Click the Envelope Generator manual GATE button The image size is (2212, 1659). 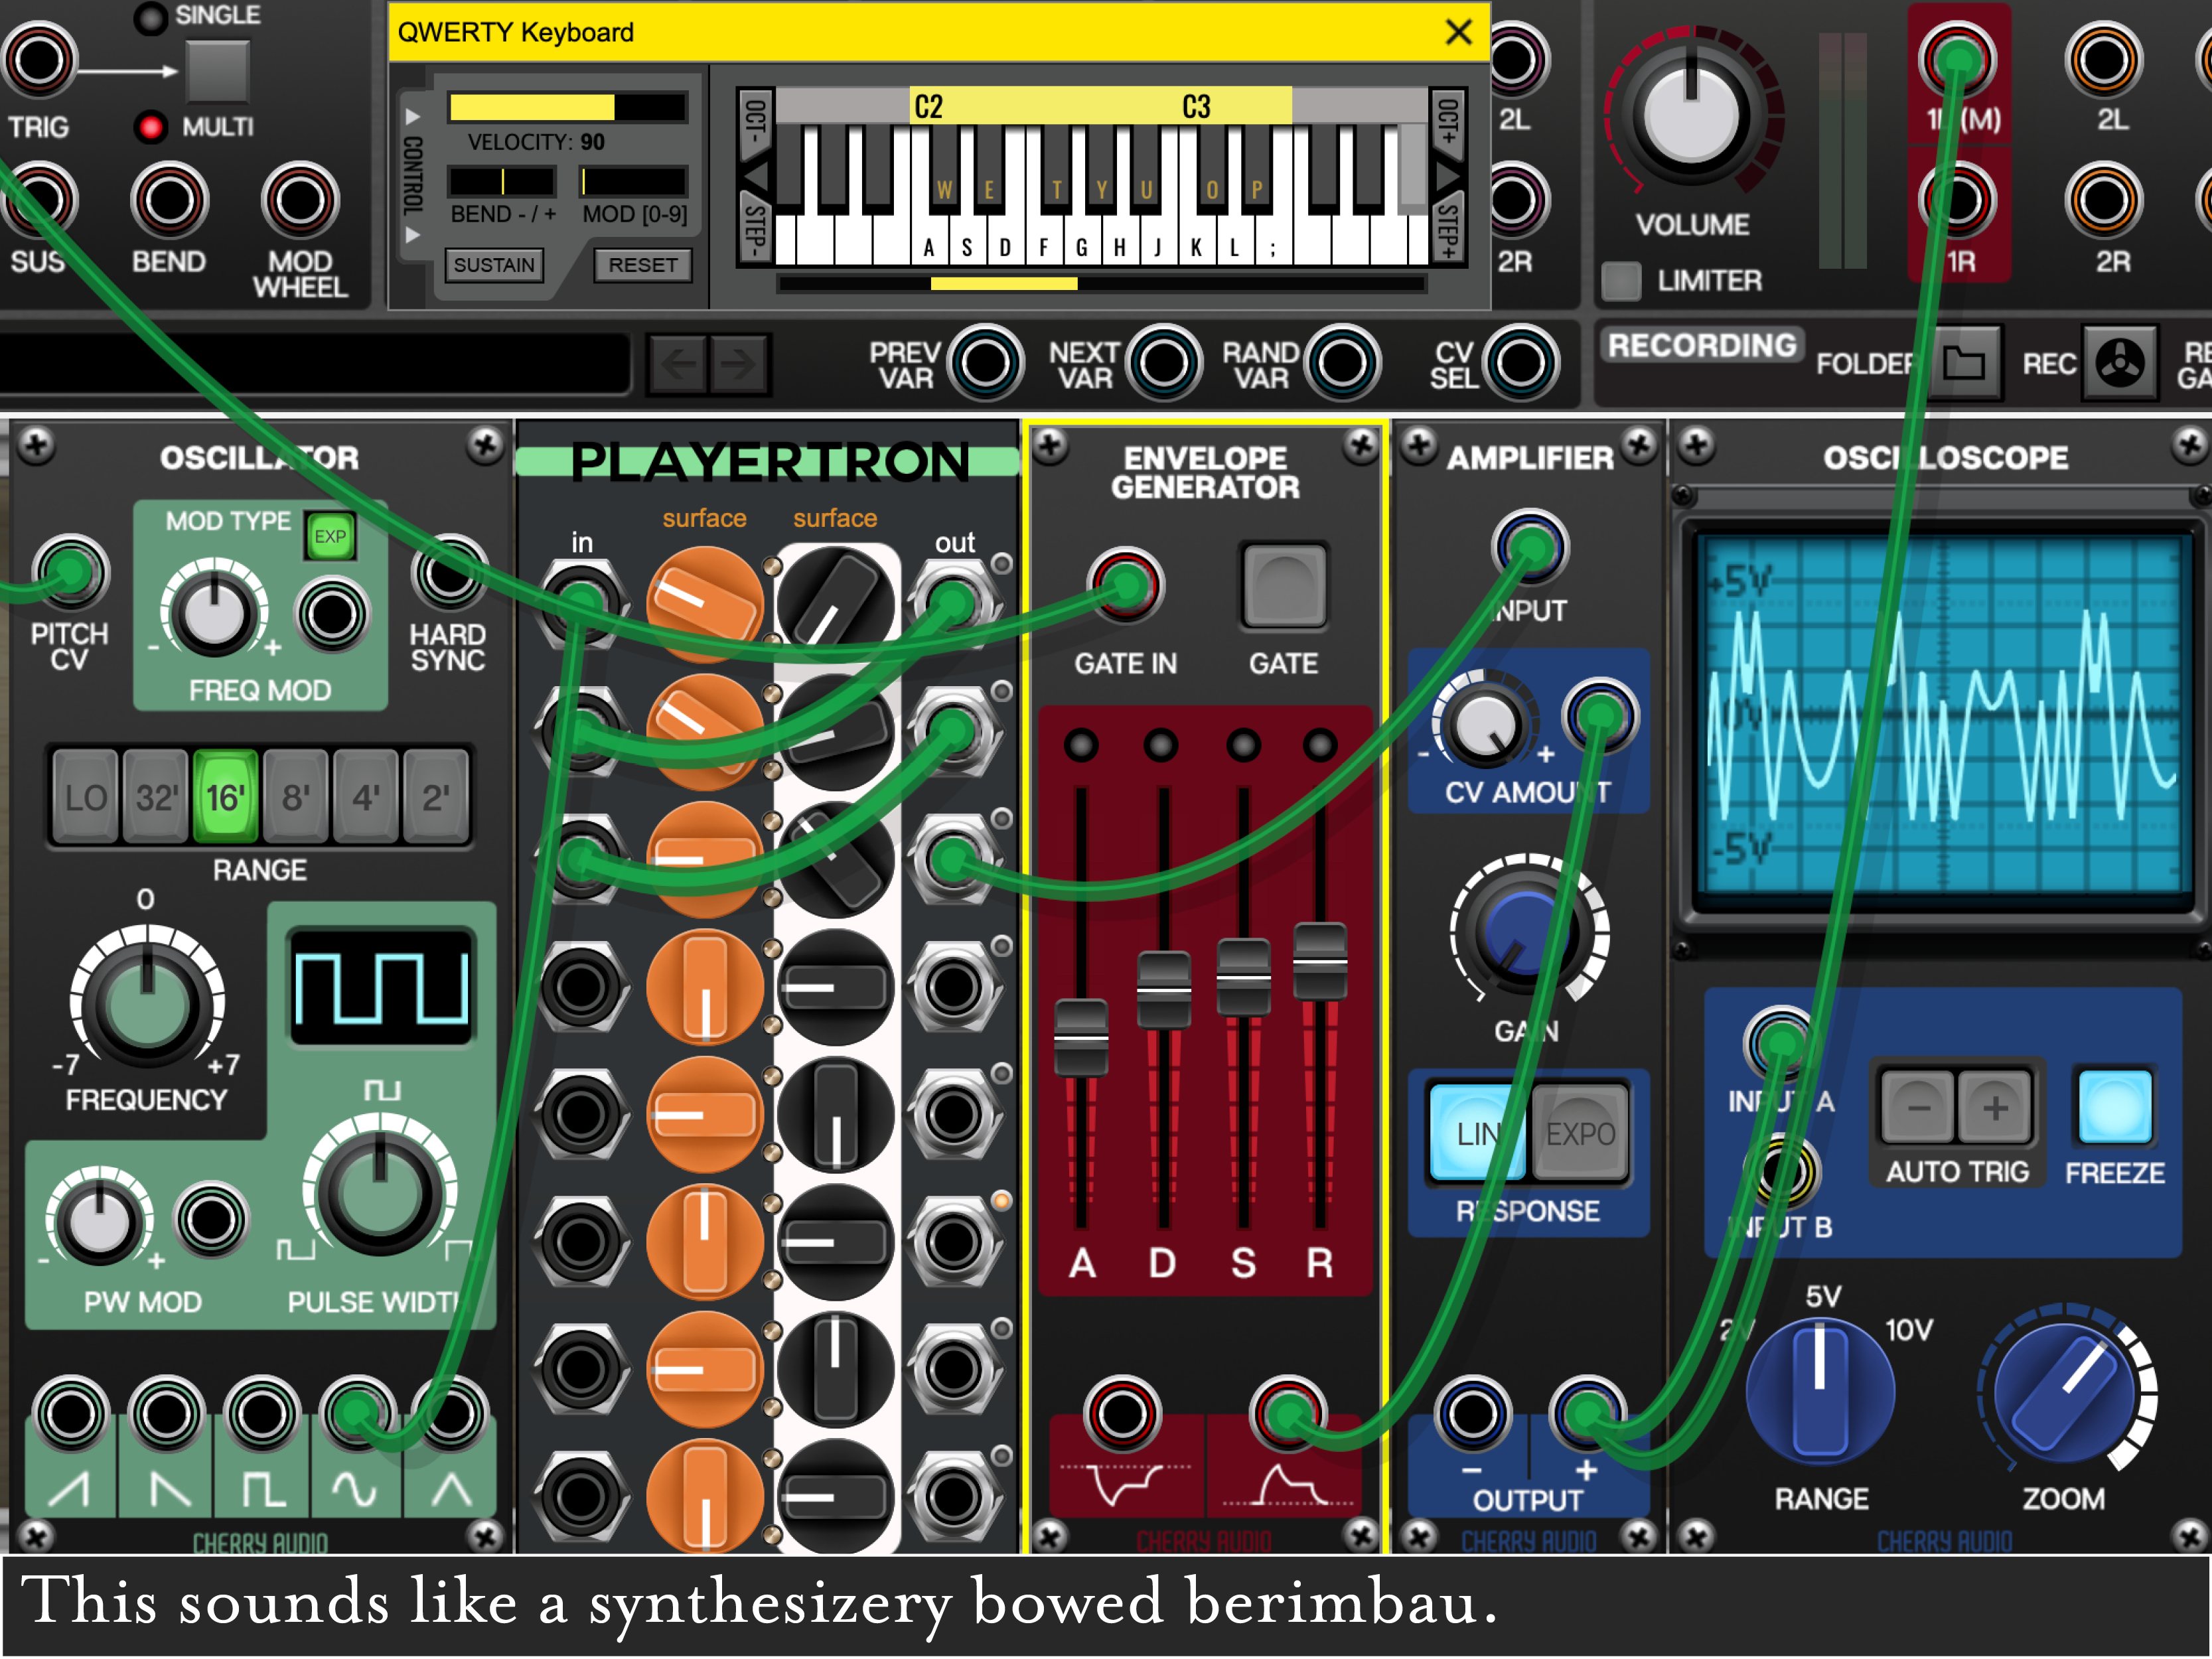(1284, 587)
